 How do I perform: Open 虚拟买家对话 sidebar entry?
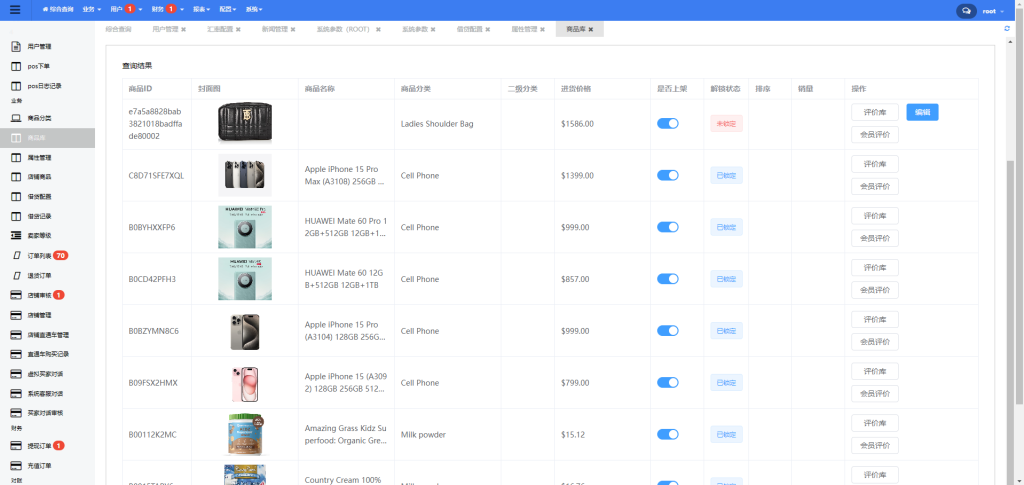click(x=48, y=374)
